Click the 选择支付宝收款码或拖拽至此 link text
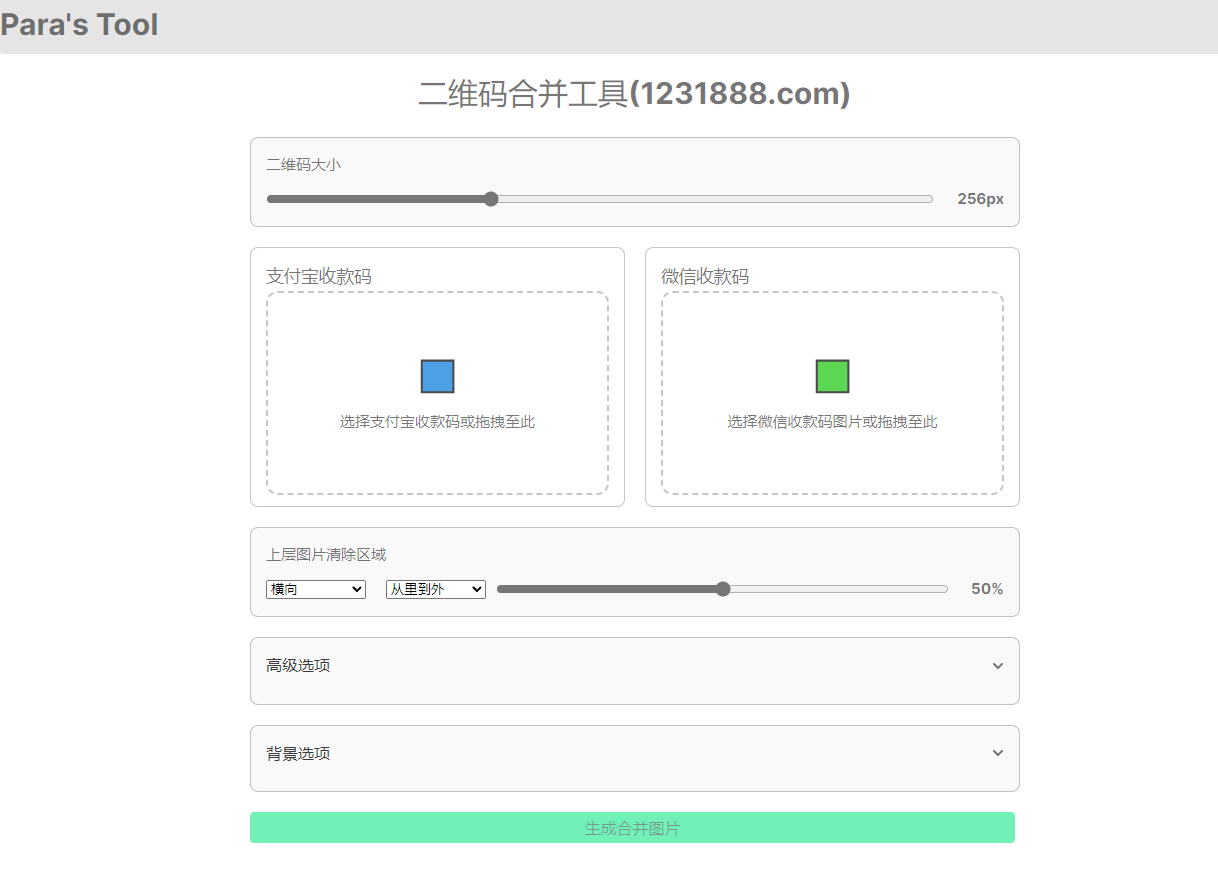 [x=436, y=421]
